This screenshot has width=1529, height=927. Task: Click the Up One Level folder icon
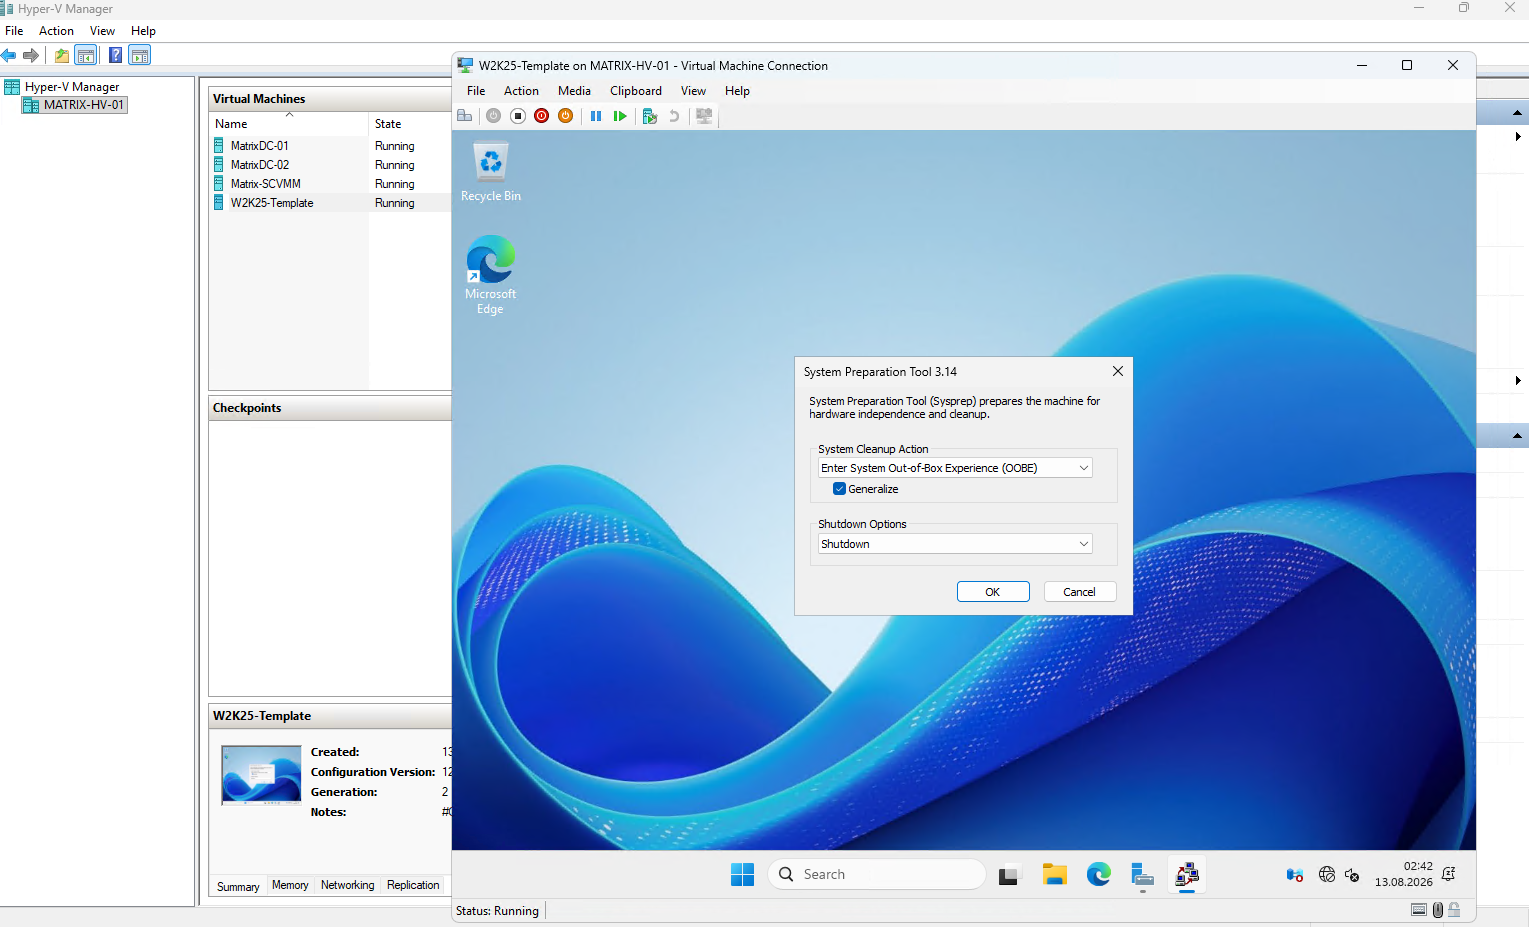click(x=62, y=56)
